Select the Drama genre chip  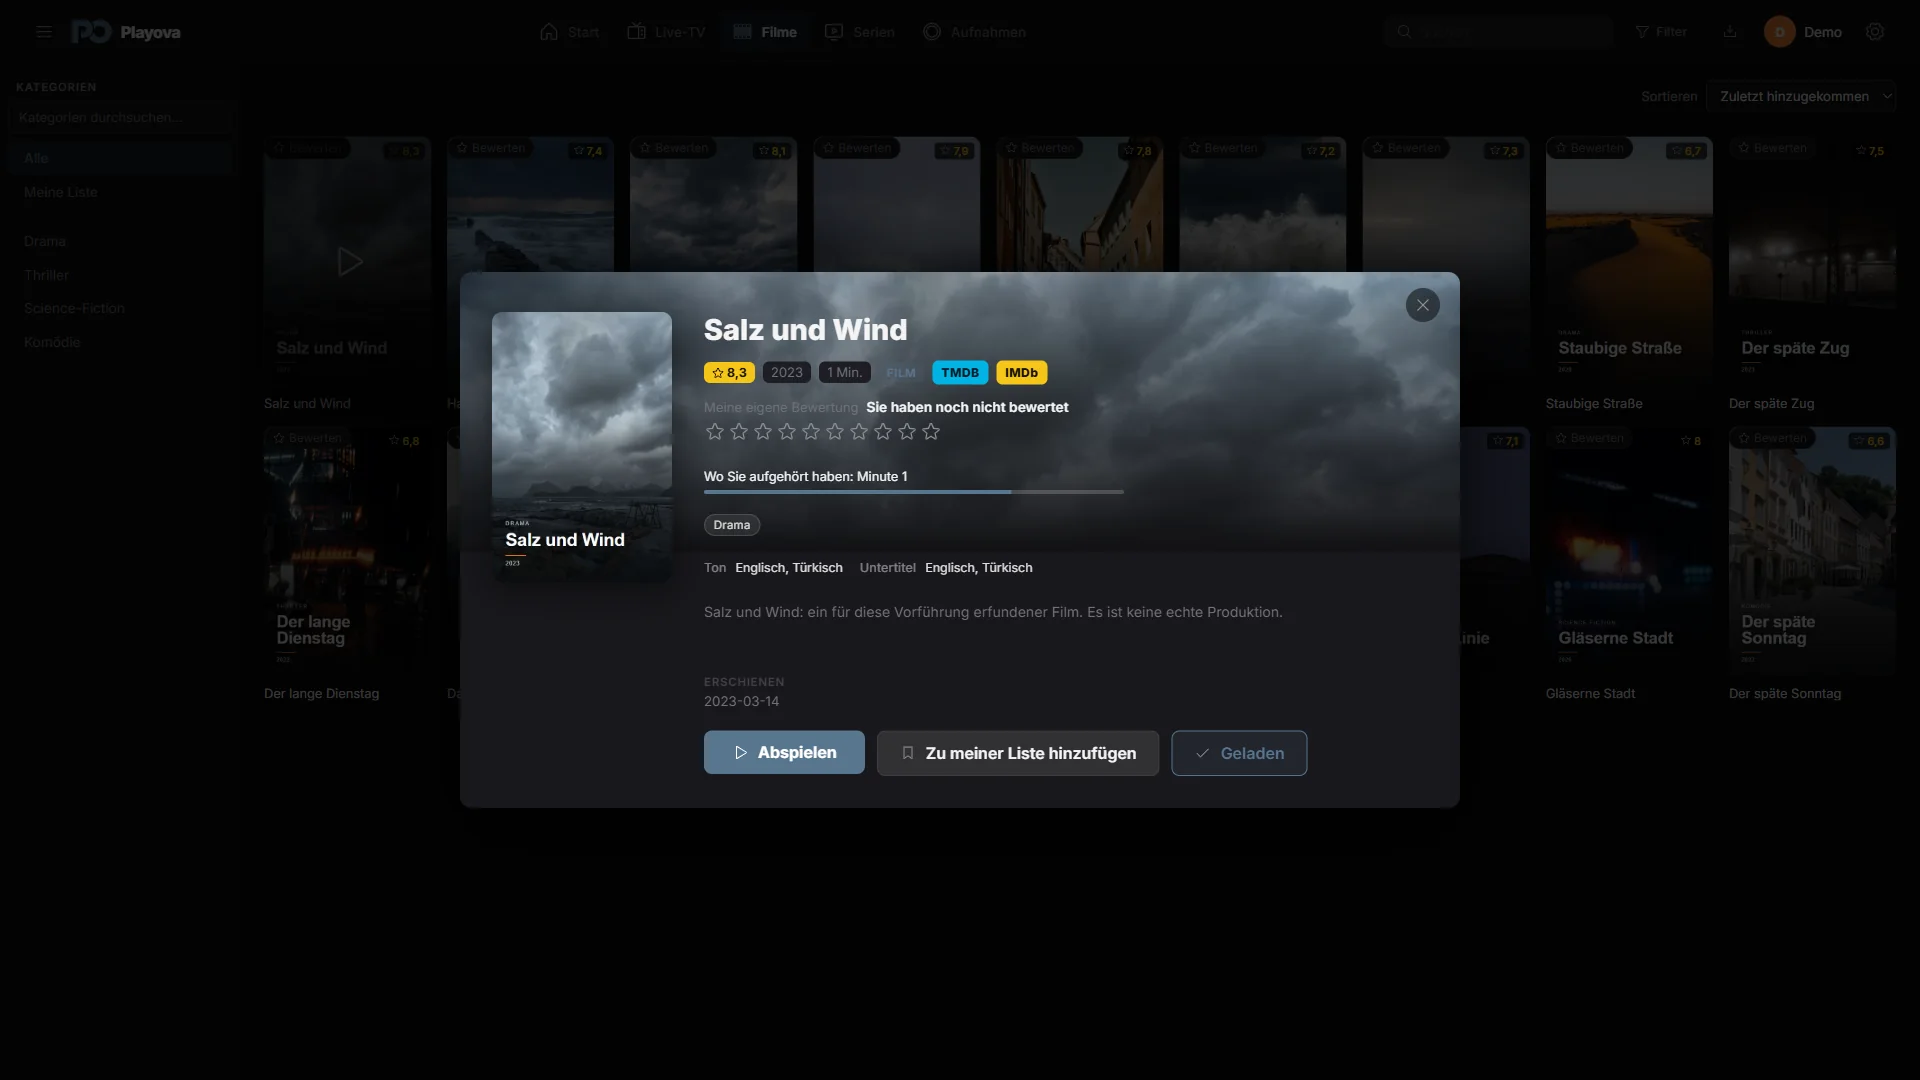tap(732, 525)
